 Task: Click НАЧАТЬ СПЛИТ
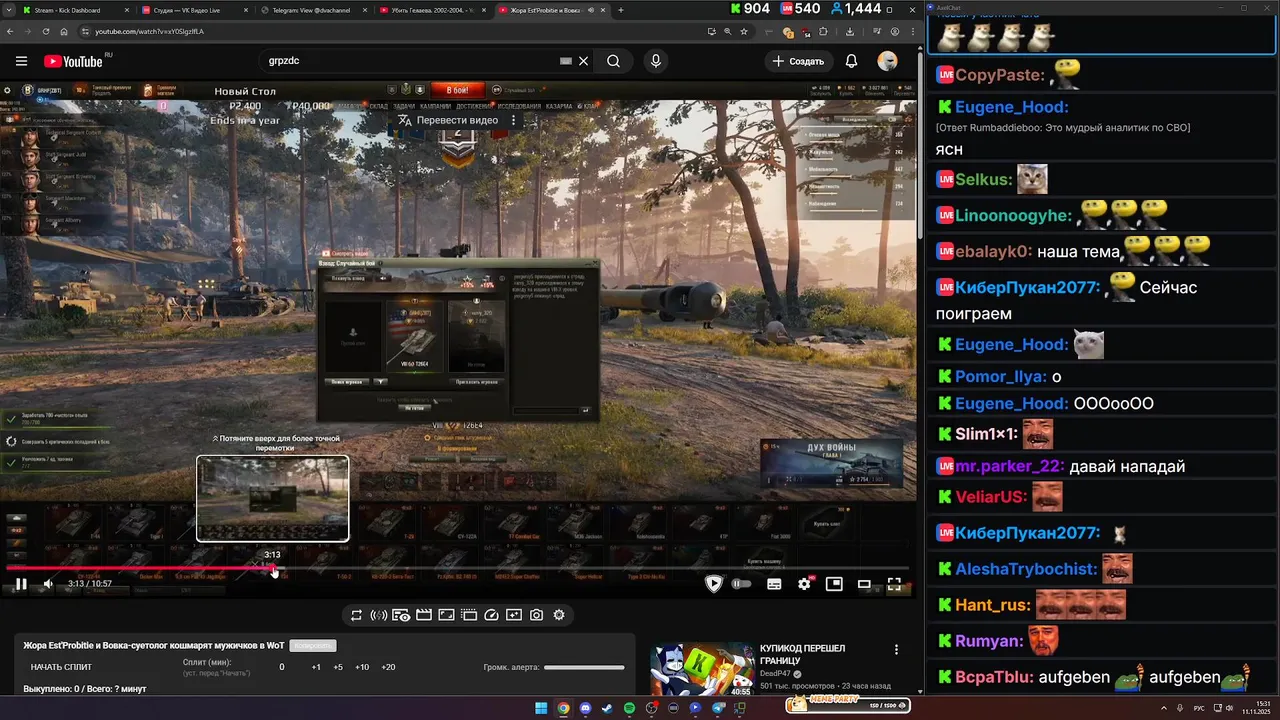[61, 667]
